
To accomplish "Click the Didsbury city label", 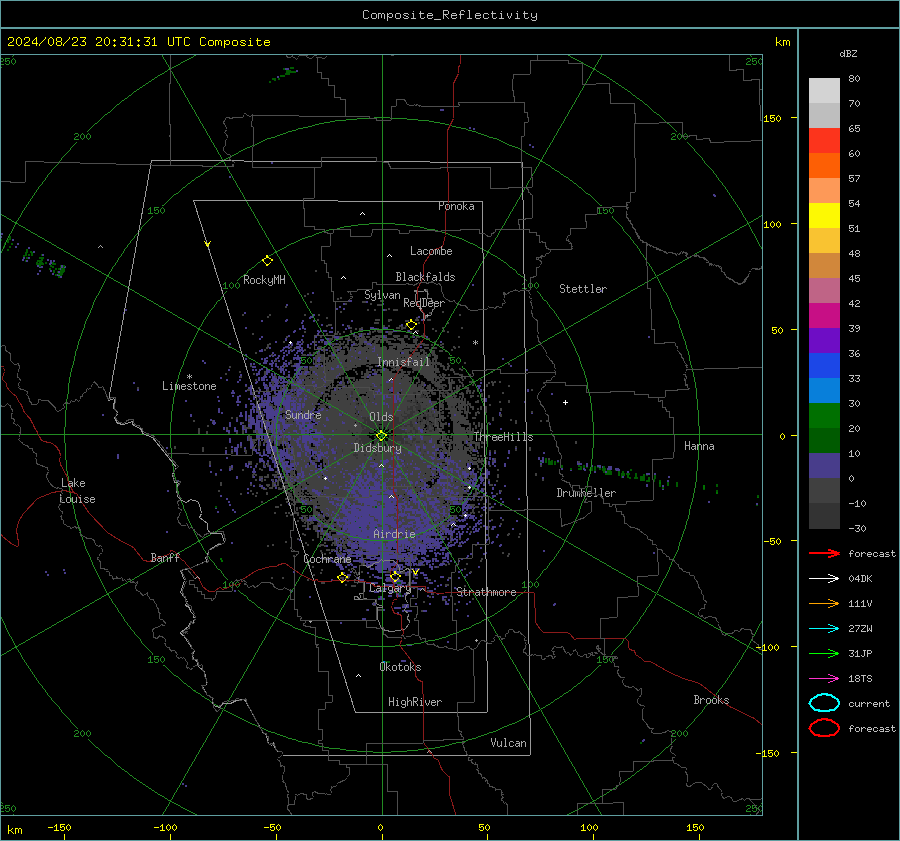I will point(377,448).
